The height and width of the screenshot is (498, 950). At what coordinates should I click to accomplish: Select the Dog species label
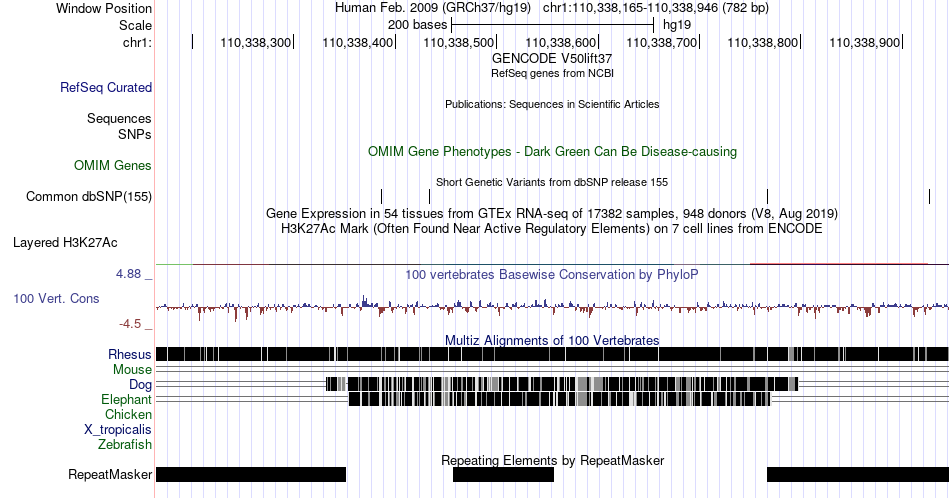140,385
